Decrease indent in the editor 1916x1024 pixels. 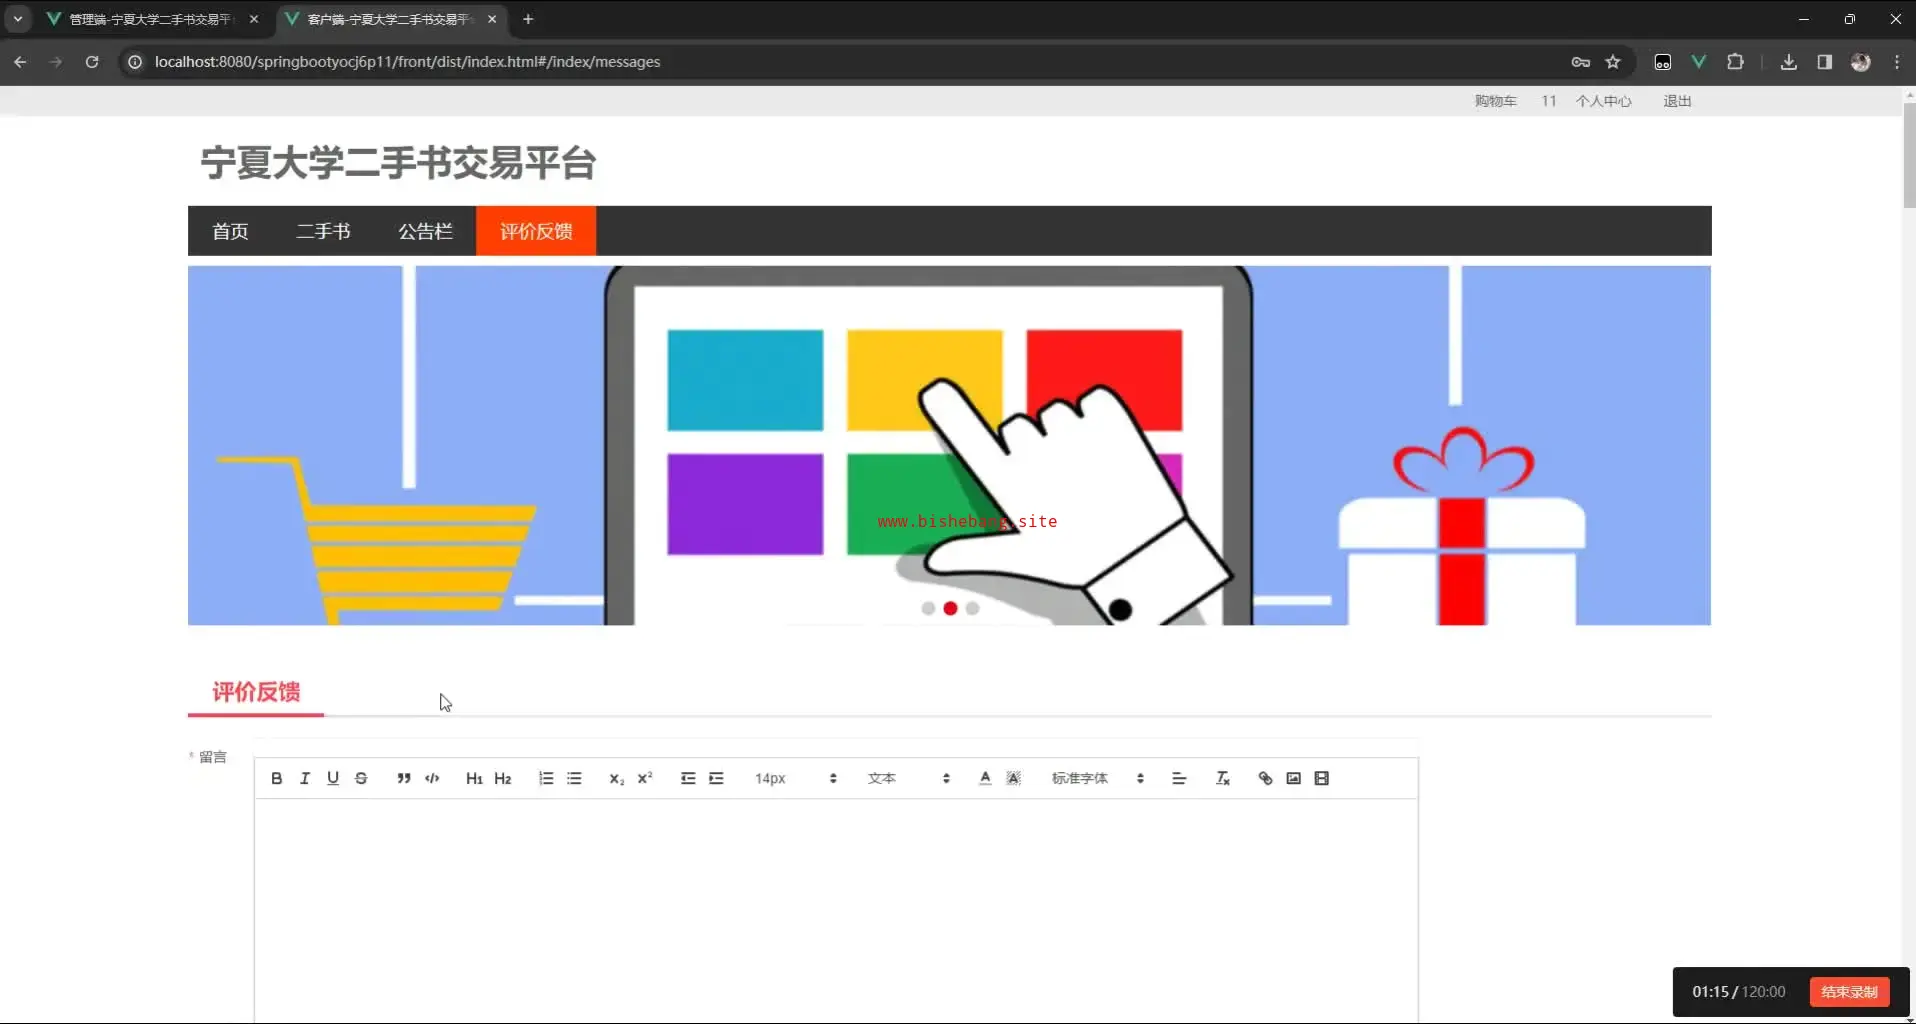click(x=688, y=778)
